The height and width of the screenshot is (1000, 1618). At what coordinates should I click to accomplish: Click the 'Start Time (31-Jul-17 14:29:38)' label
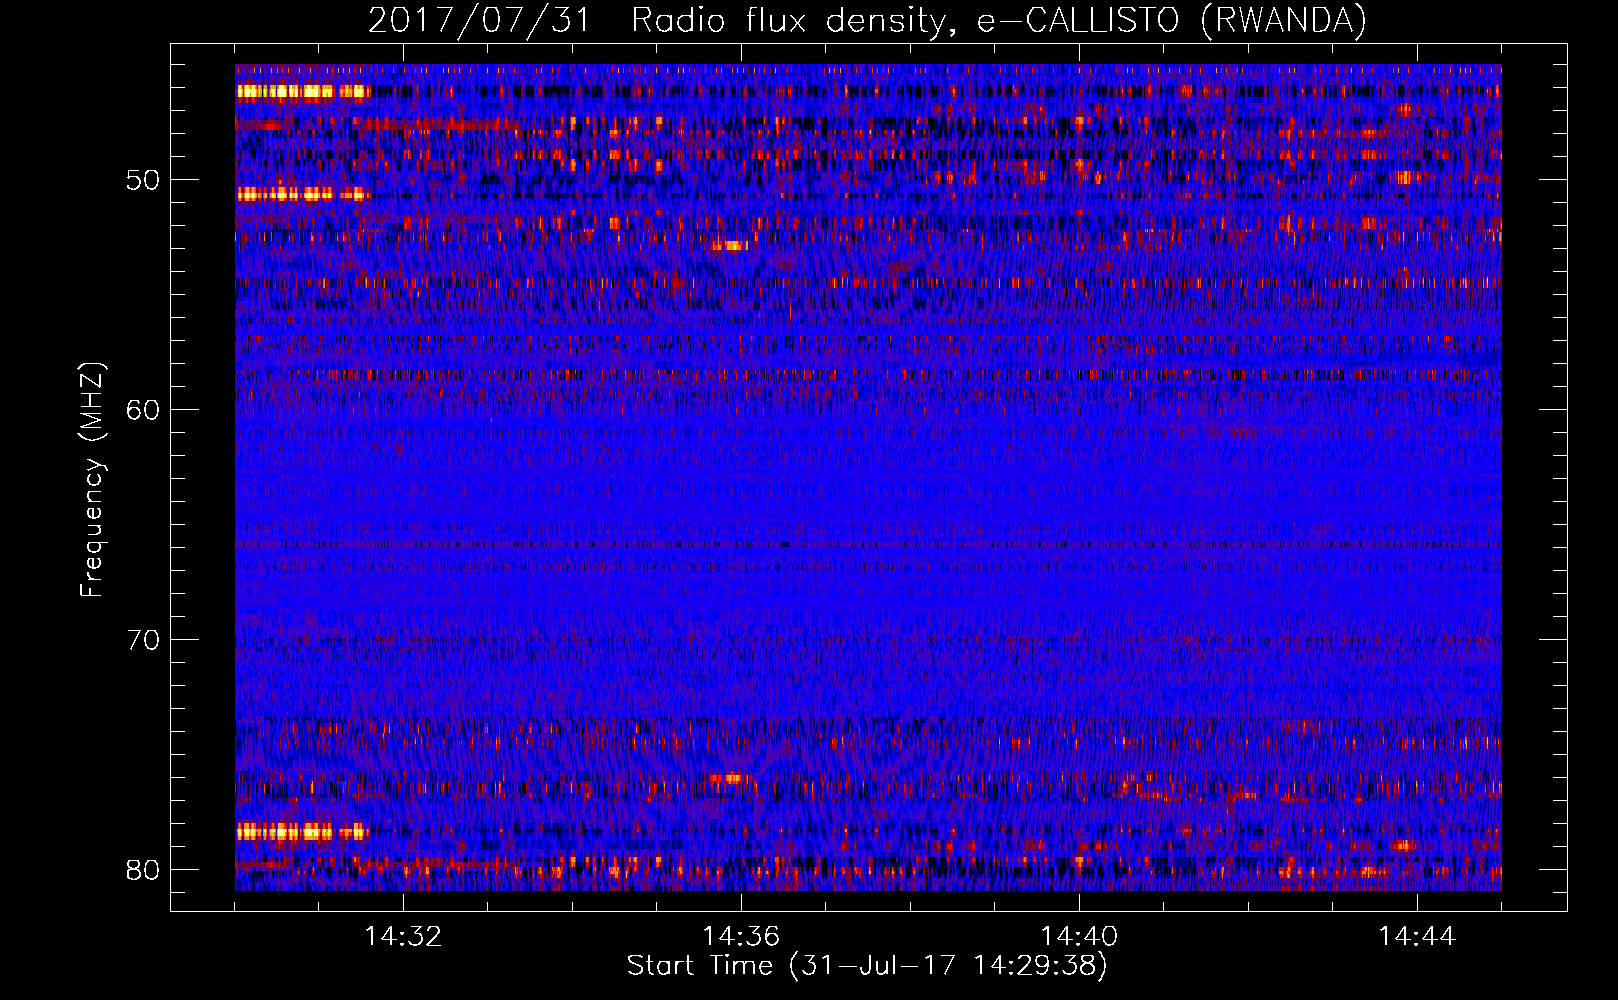(867, 966)
